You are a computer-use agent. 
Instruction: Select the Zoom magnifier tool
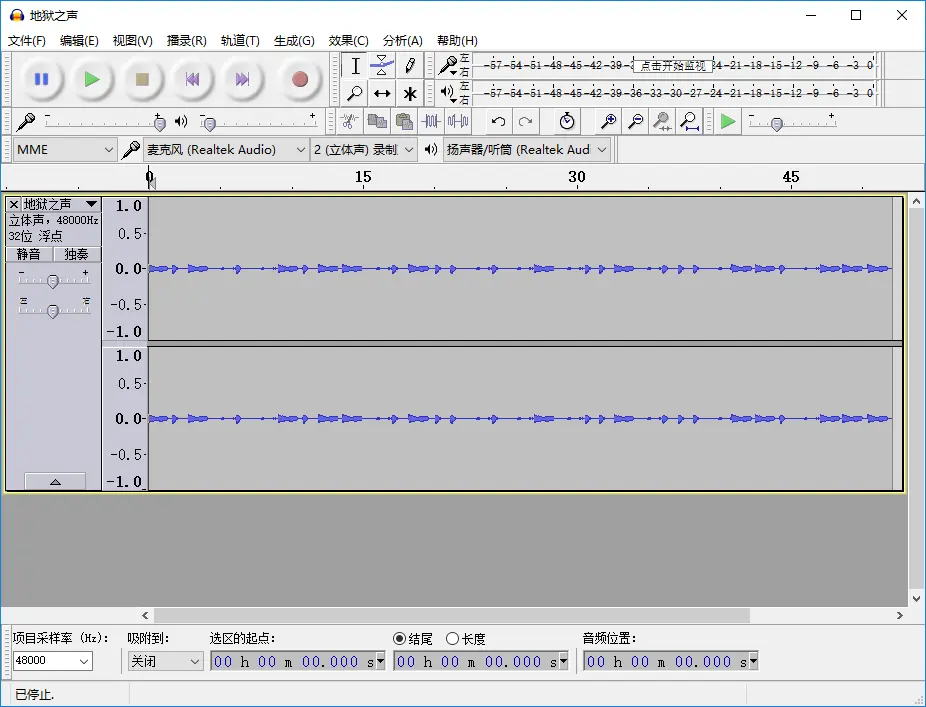(355, 93)
